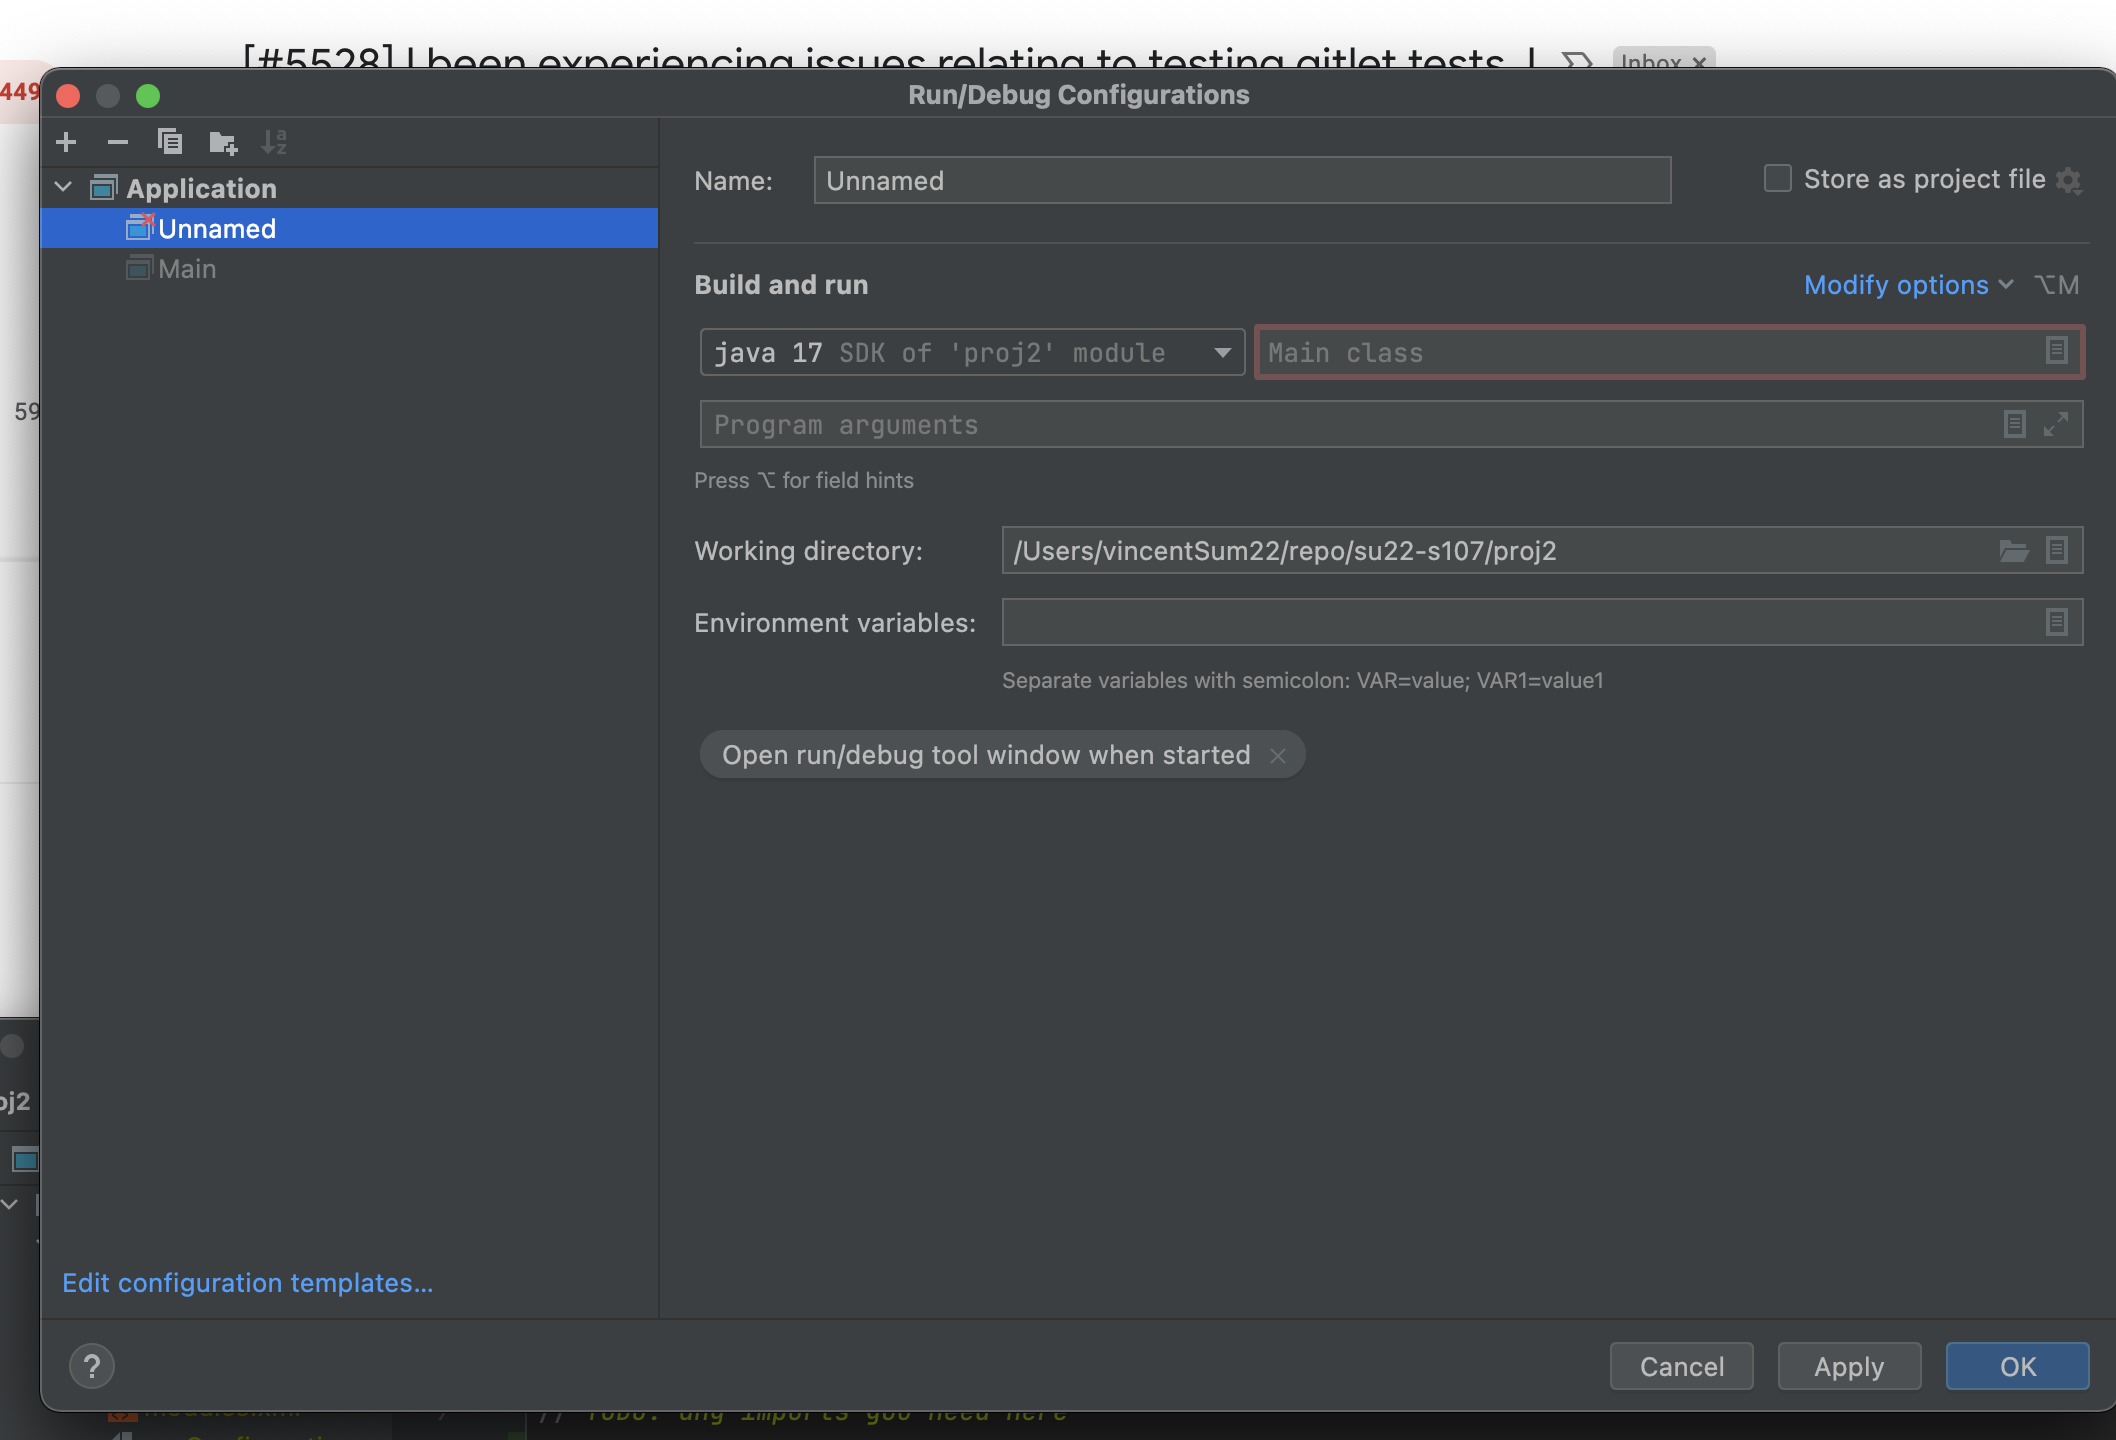Open Environment variables editor icon
Viewport: 2116px width, 1440px height.
[x=2056, y=622]
